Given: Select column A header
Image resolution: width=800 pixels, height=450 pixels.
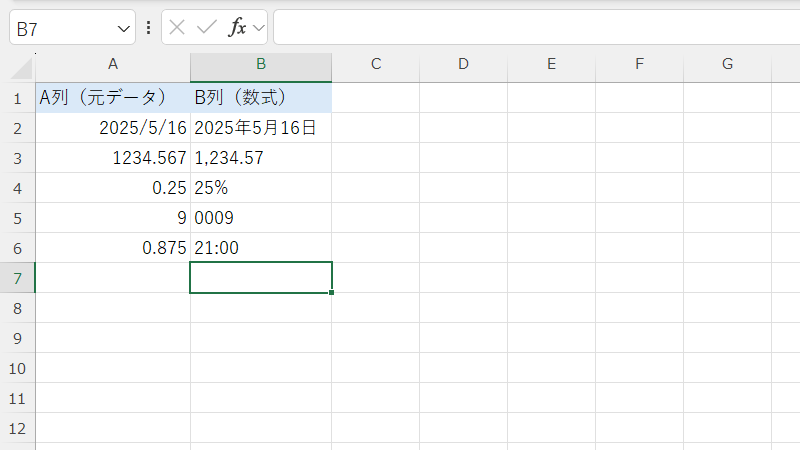Looking at the screenshot, I should (113, 64).
